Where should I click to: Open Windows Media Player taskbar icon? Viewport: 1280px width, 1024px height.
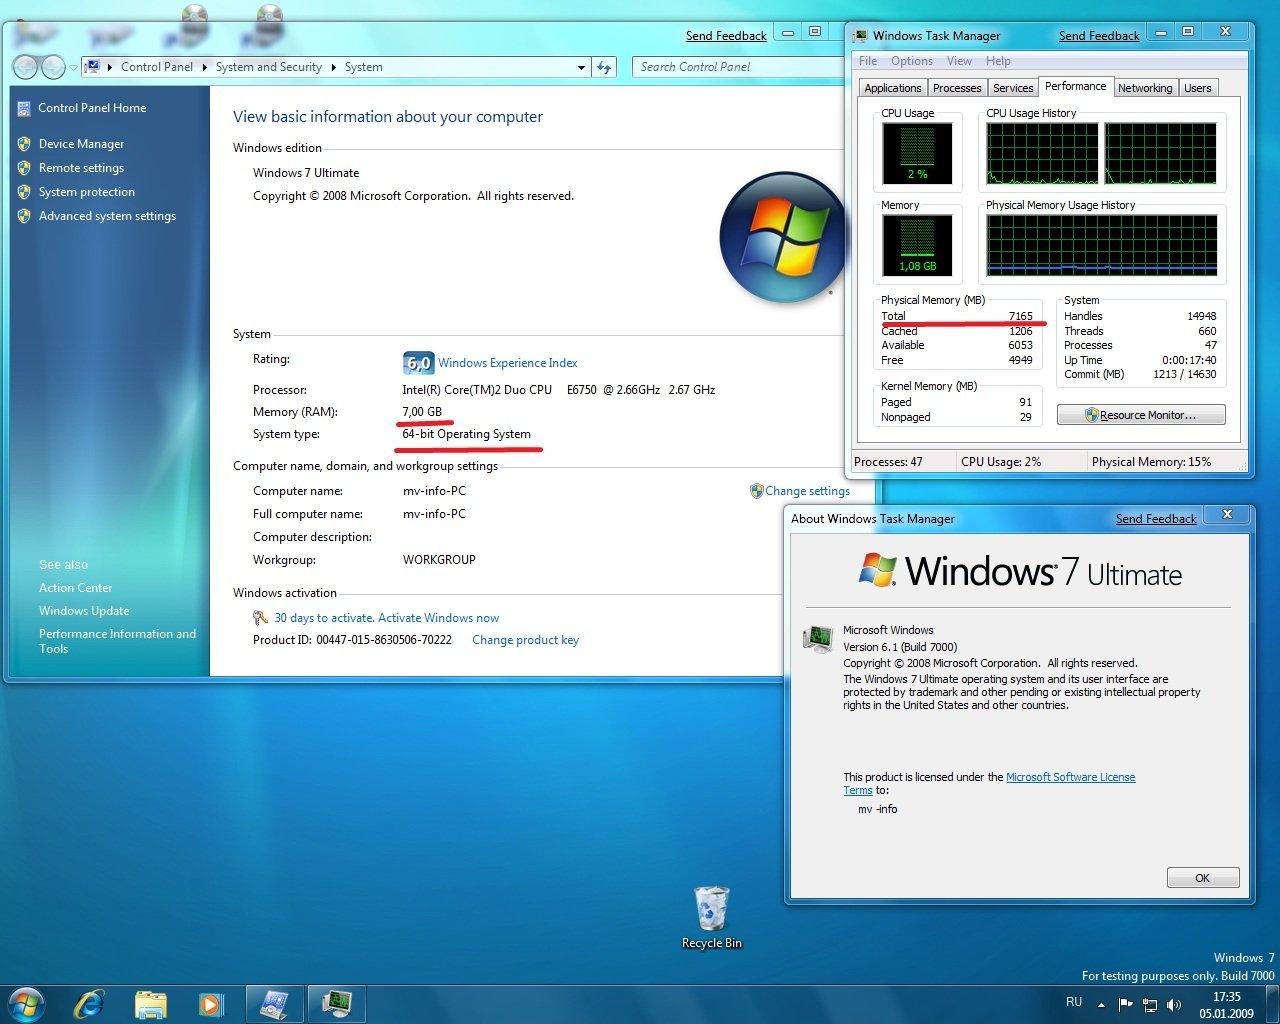[210, 1003]
